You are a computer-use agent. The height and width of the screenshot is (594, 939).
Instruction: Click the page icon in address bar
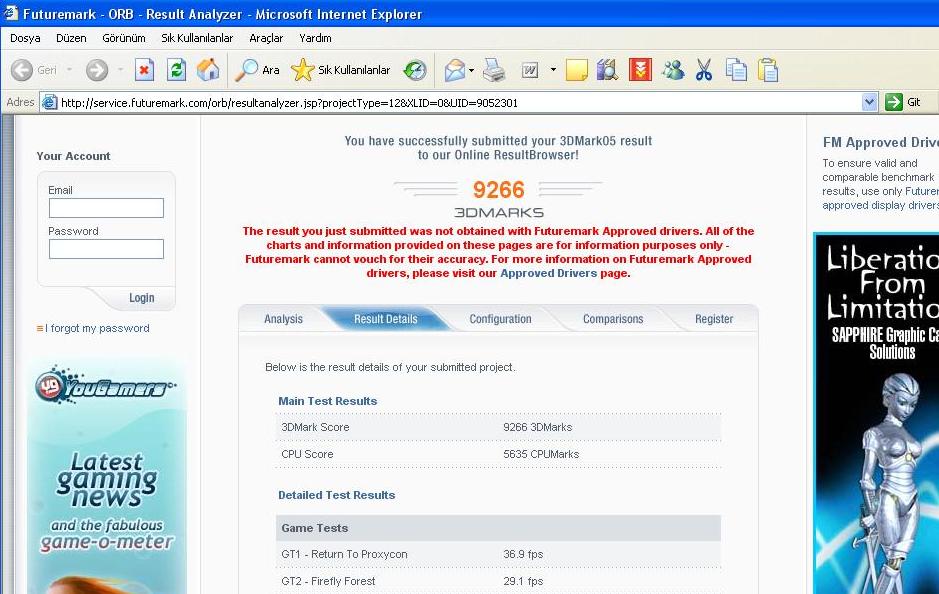click(x=50, y=102)
